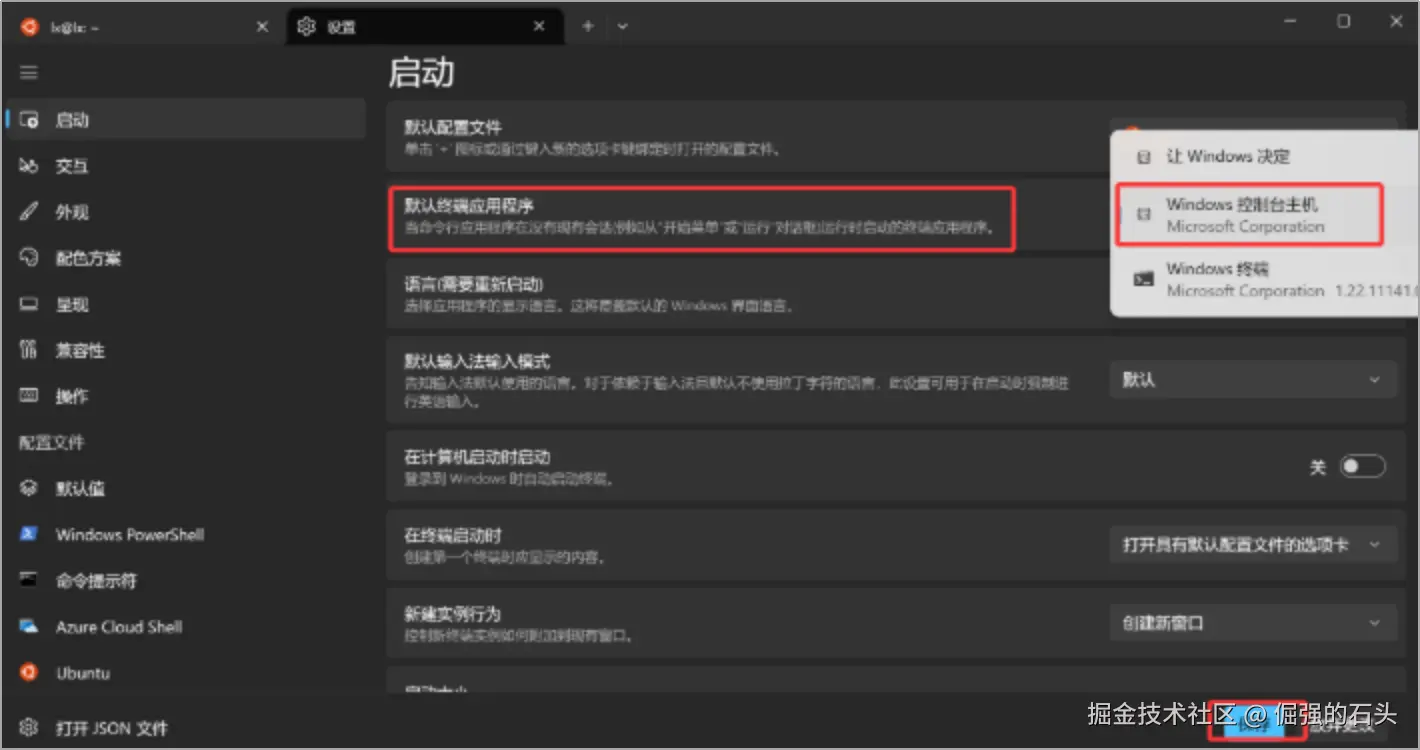Maximize the terminal window
This screenshot has width=1420, height=750.
click(1344, 21)
